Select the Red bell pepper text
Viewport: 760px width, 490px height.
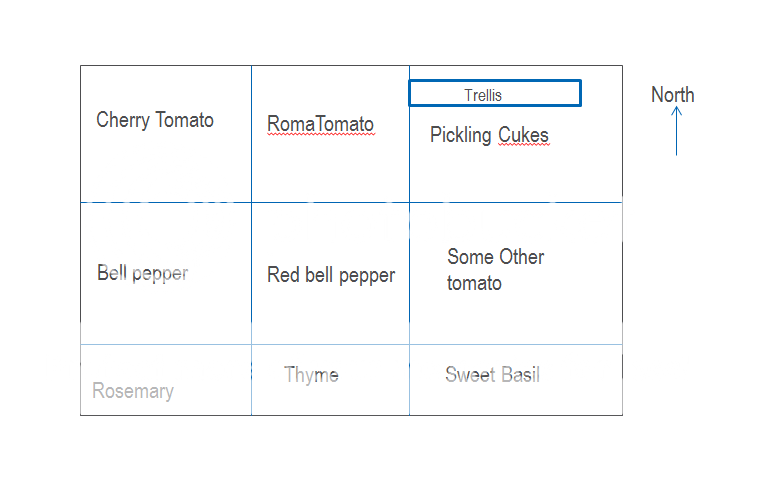click(x=331, y=275)
